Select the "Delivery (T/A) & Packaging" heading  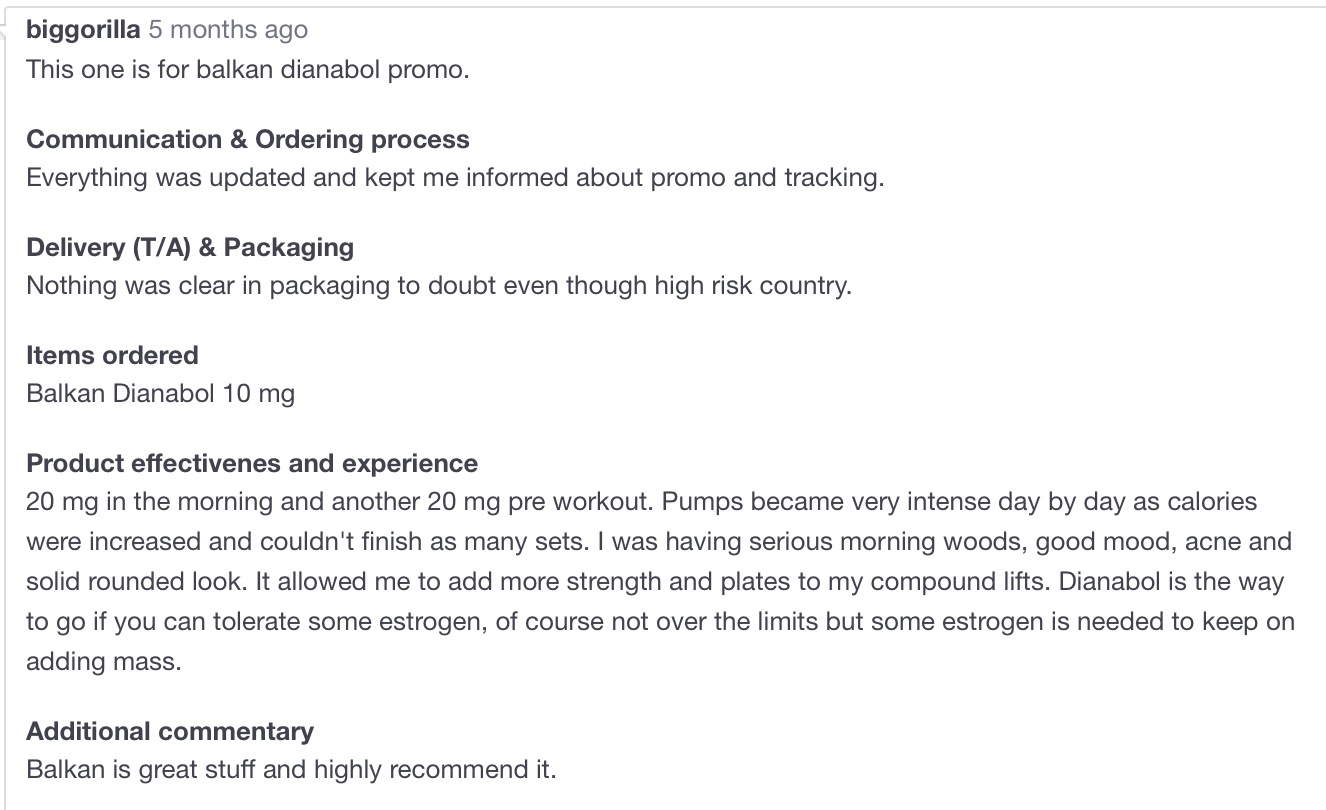tap(190, 247)
